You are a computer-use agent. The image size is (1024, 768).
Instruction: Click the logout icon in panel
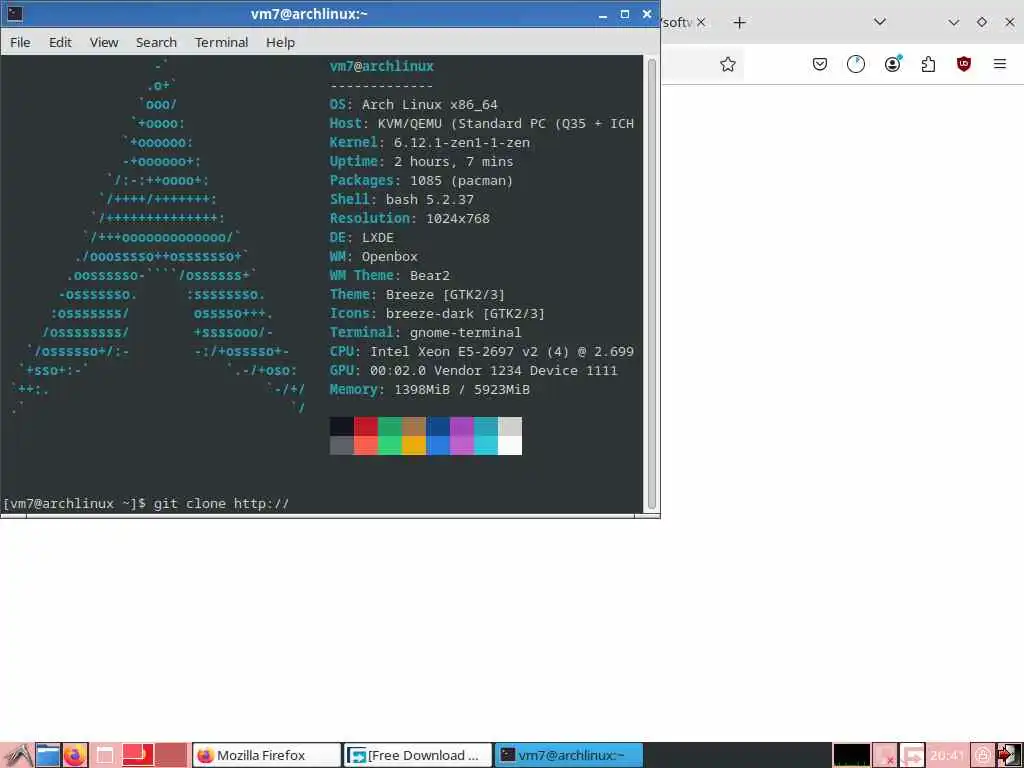[1009, 755]
